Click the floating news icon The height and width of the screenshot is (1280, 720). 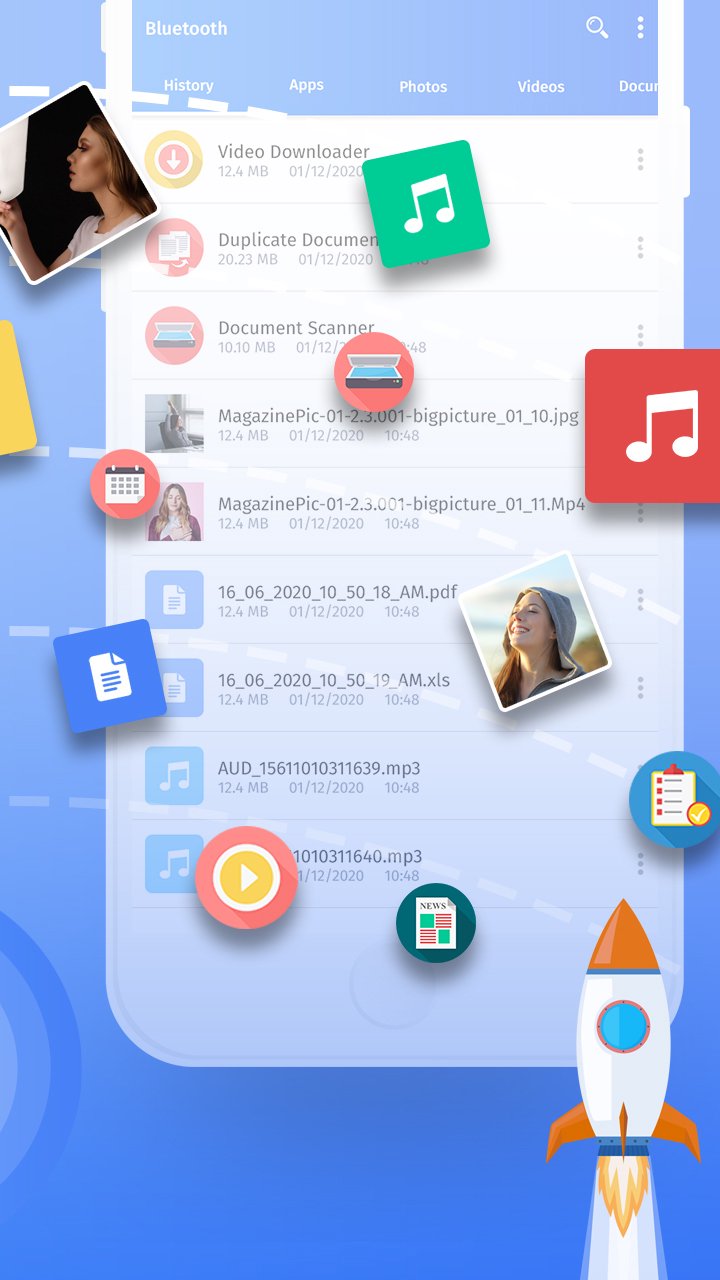click(435, 923)
